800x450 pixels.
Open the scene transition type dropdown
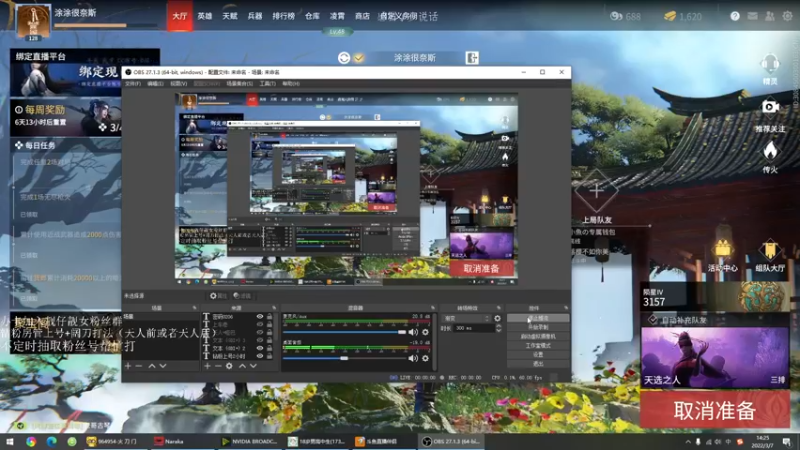(467, 318)
